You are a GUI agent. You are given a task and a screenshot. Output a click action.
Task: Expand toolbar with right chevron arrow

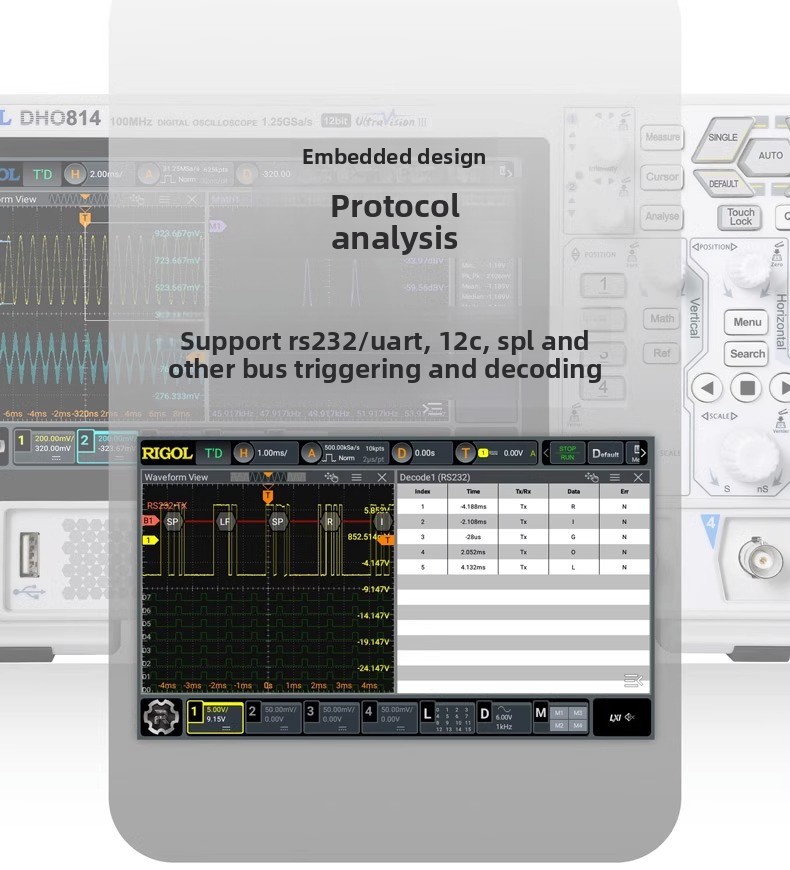point(643,453)
